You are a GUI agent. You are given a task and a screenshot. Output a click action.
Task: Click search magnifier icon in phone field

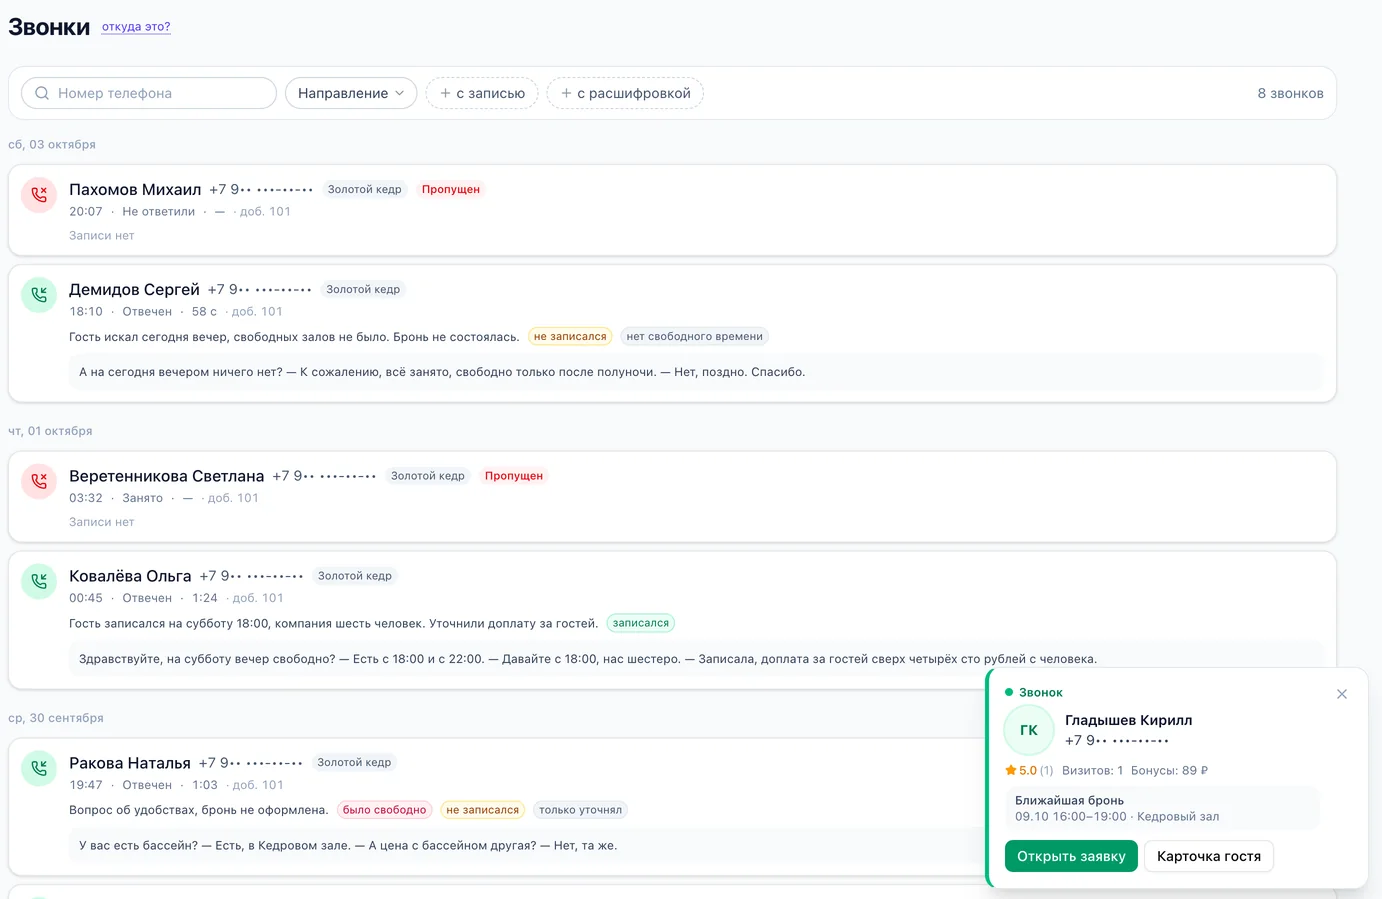pyautogui.click(x=42, y=93)
